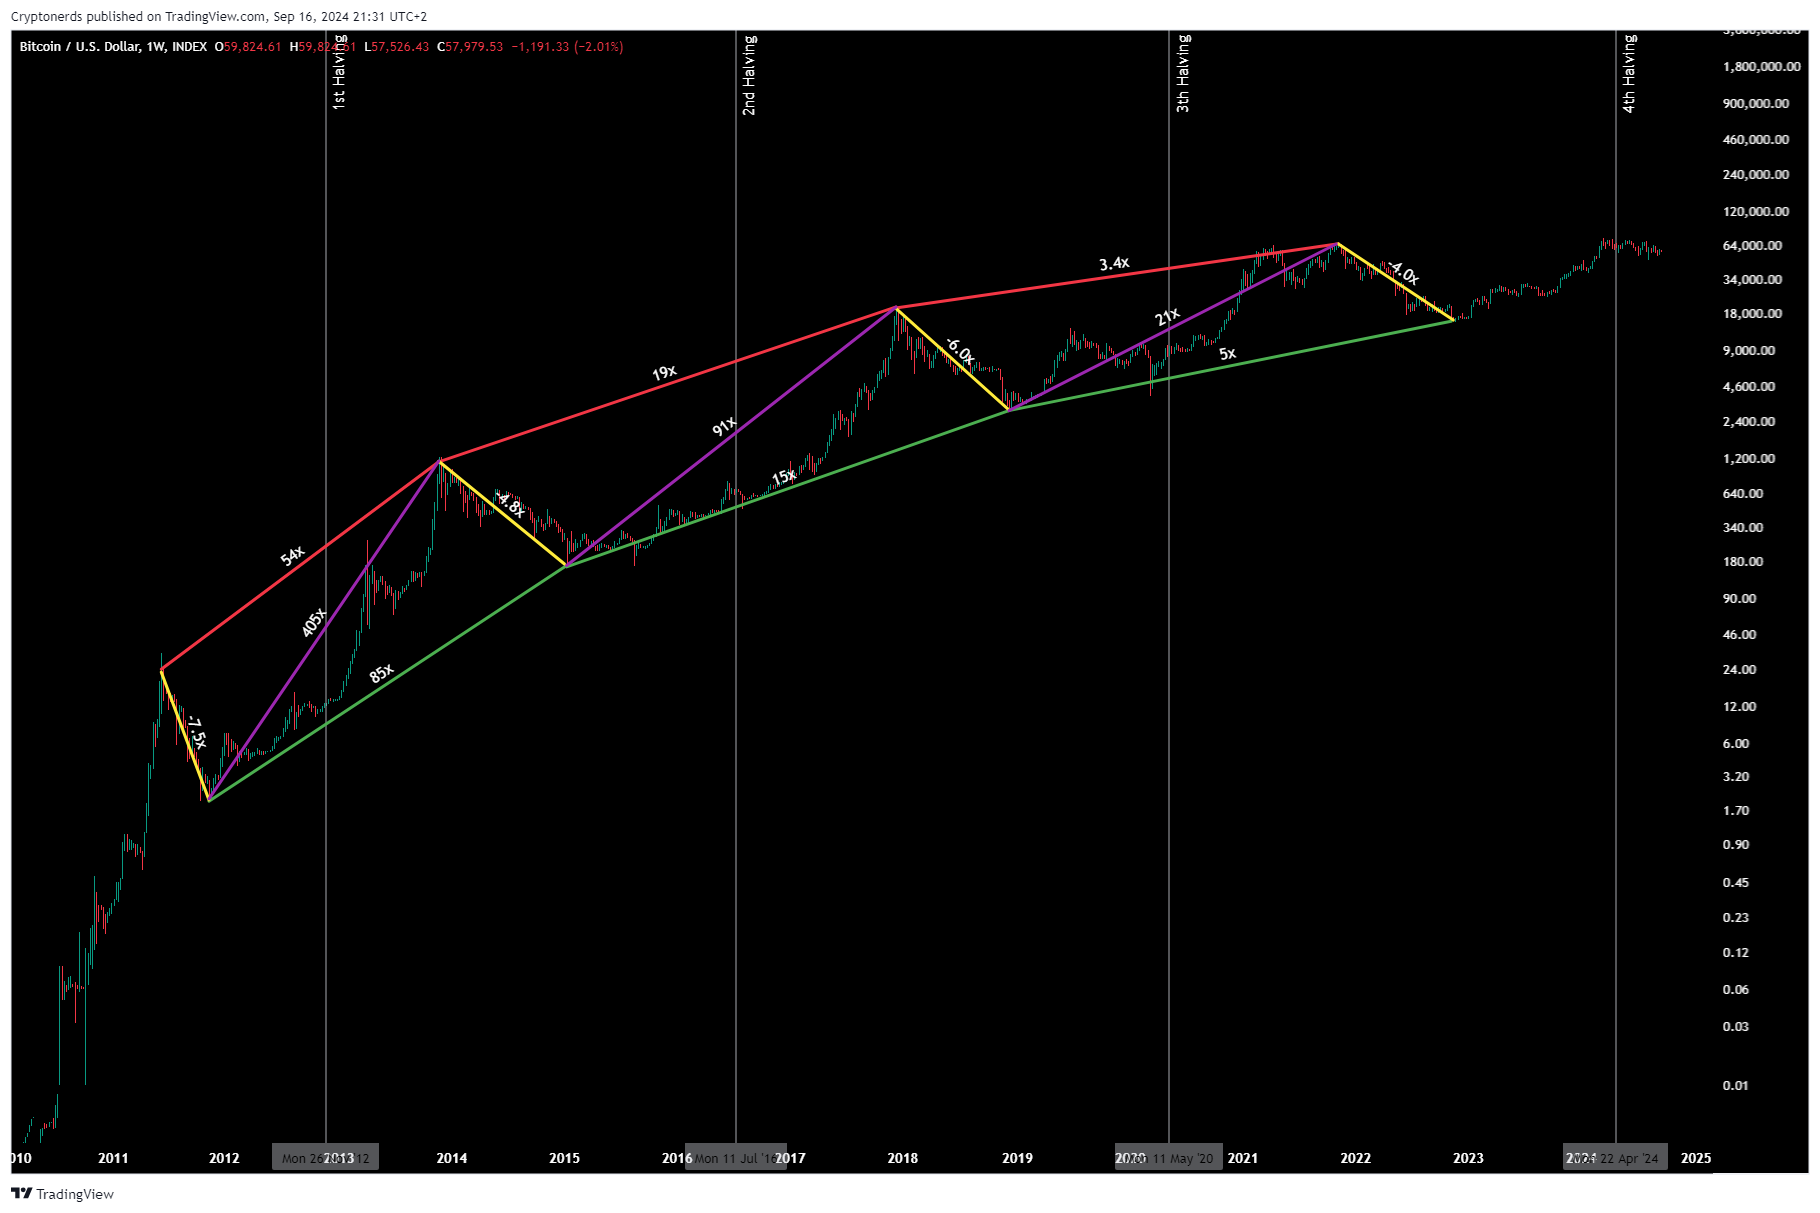Click the 900,000.00 price axis label
1820x1213 pixels.
pos(1755,104)
